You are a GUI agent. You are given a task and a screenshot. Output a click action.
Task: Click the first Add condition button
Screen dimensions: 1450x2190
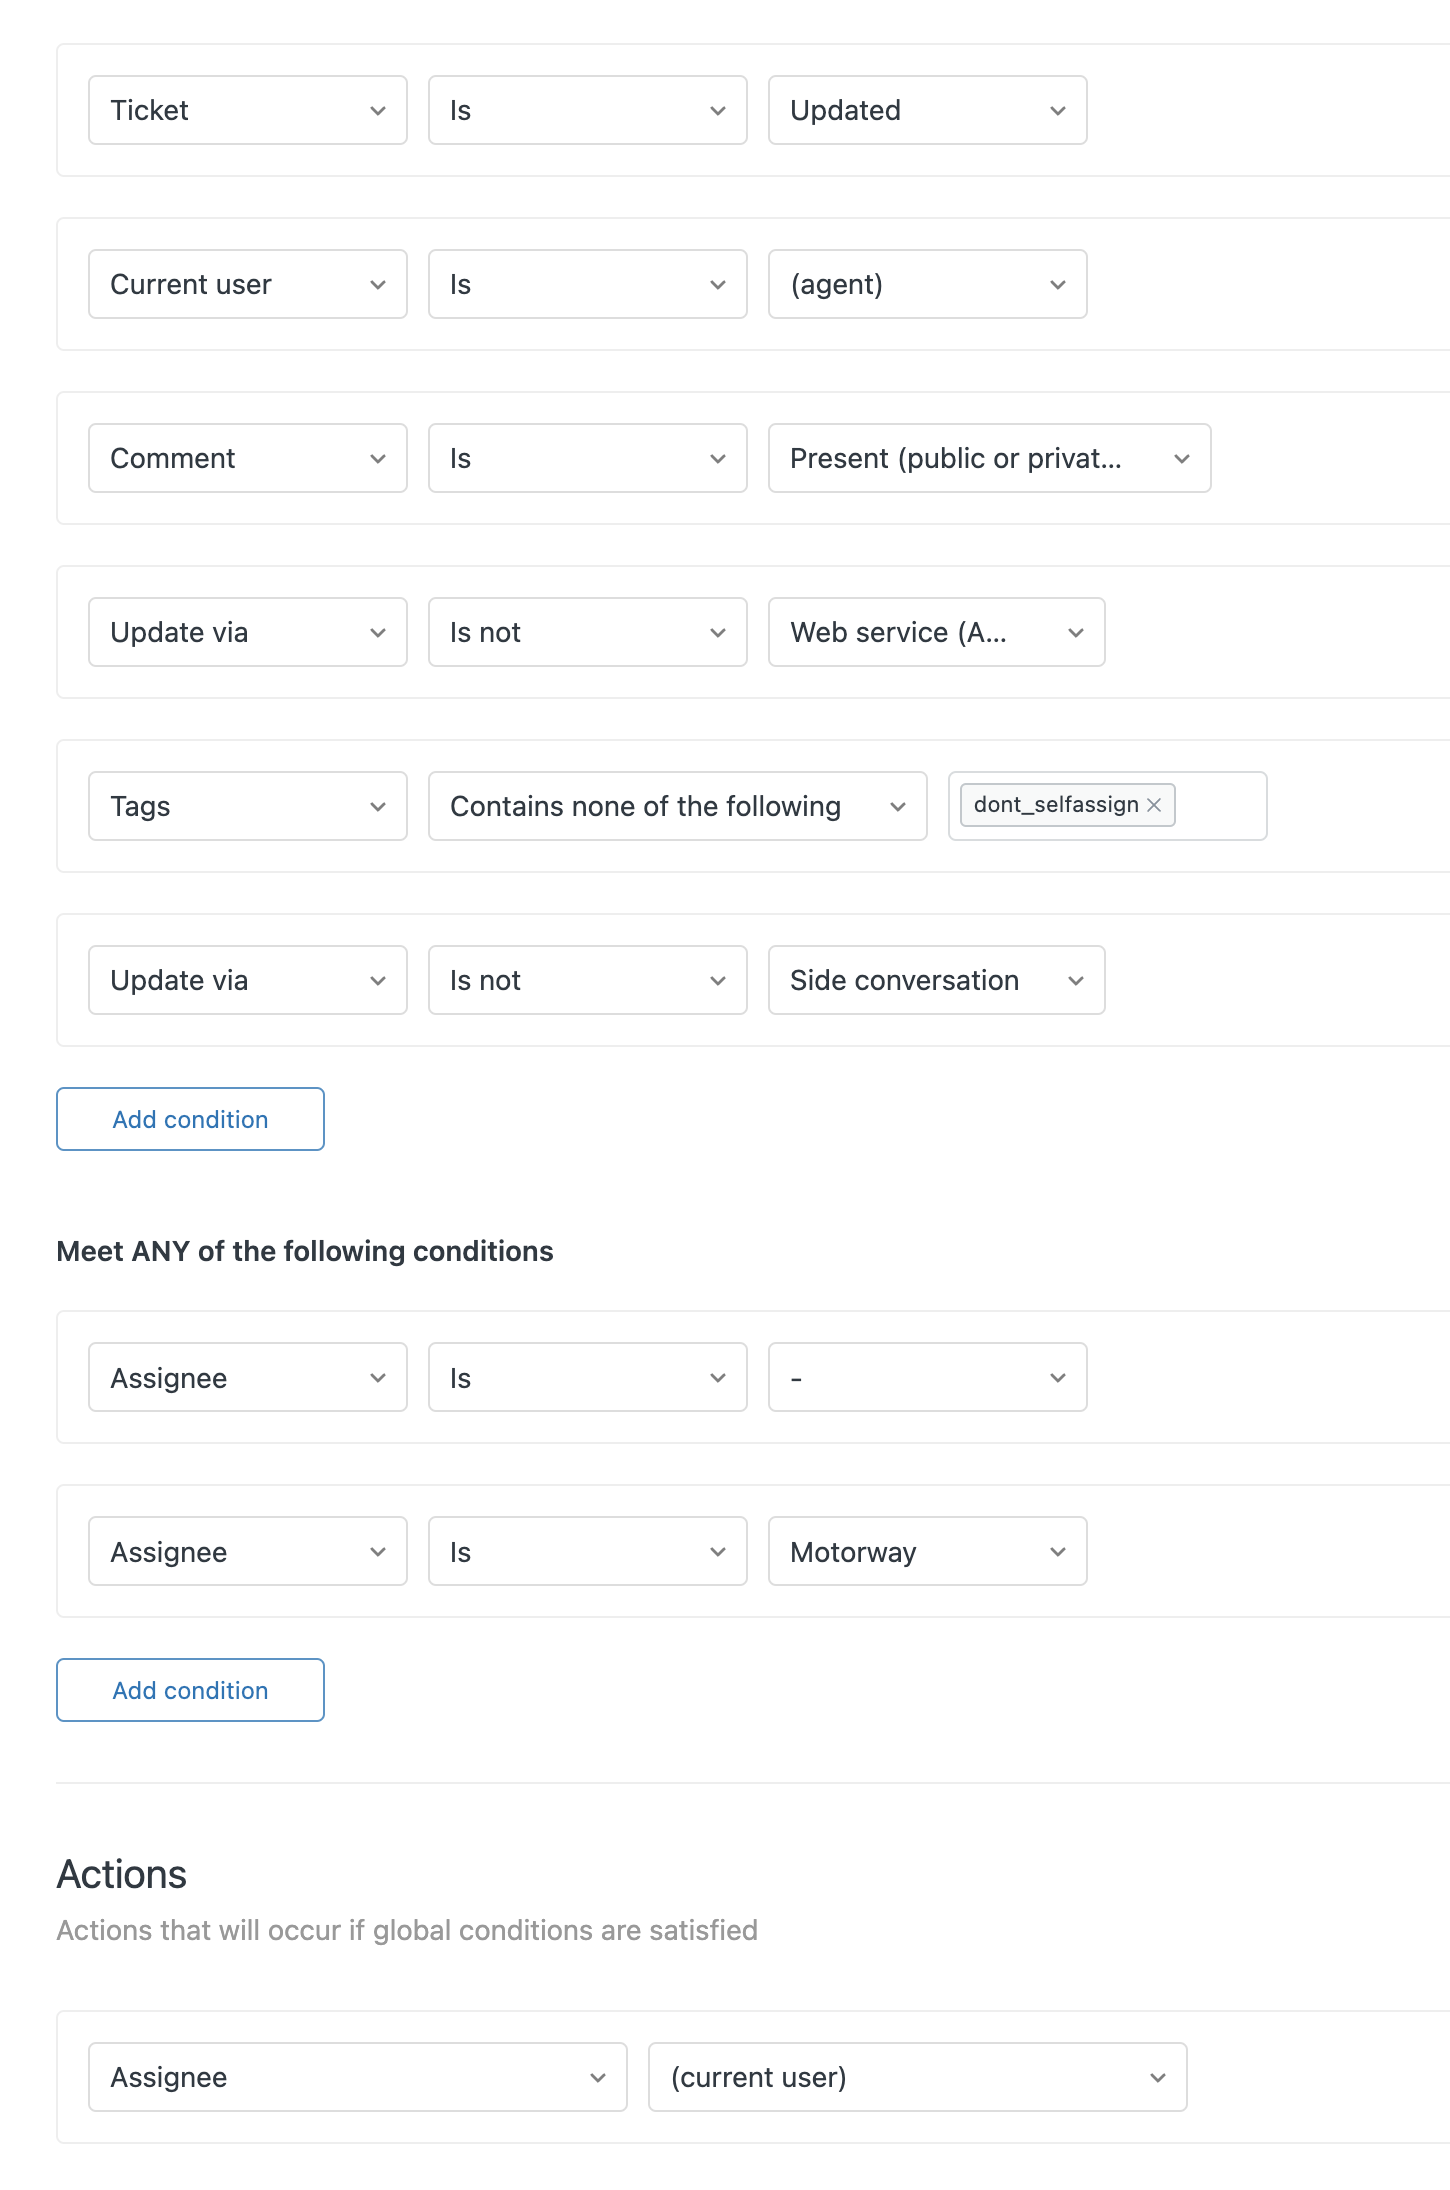click(190, 1119)
